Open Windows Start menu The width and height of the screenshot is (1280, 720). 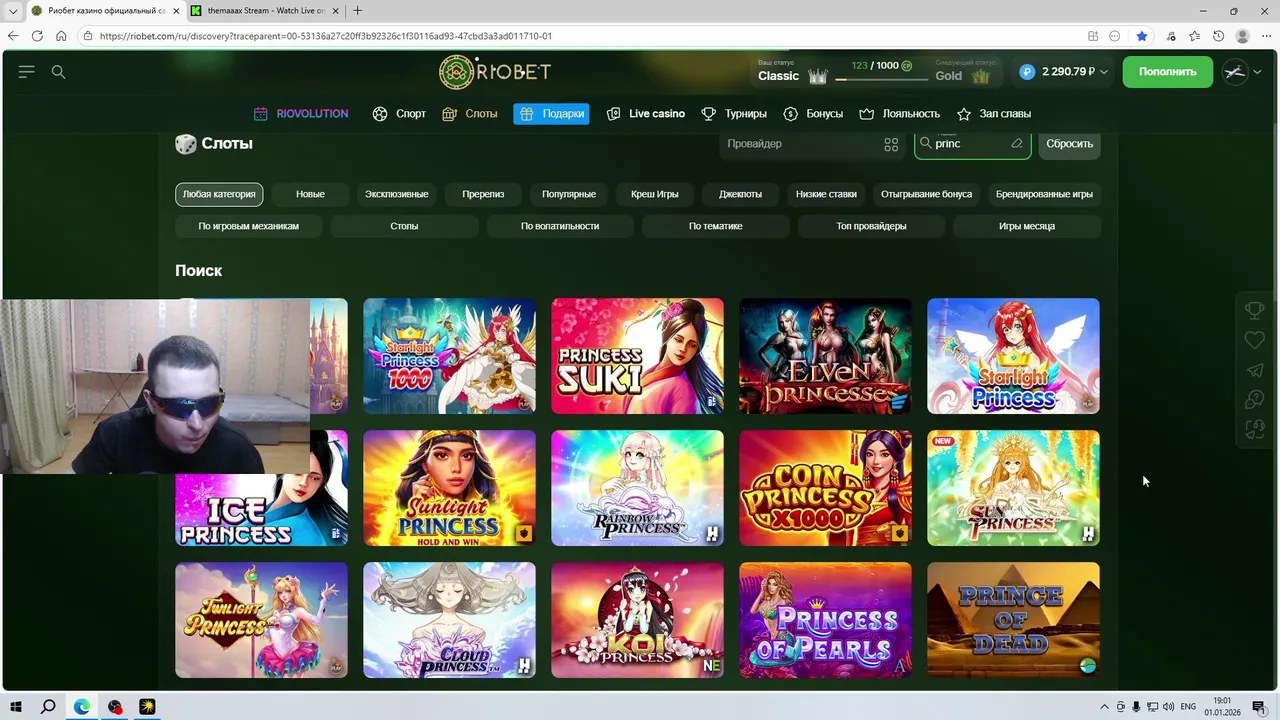[16, 707]
